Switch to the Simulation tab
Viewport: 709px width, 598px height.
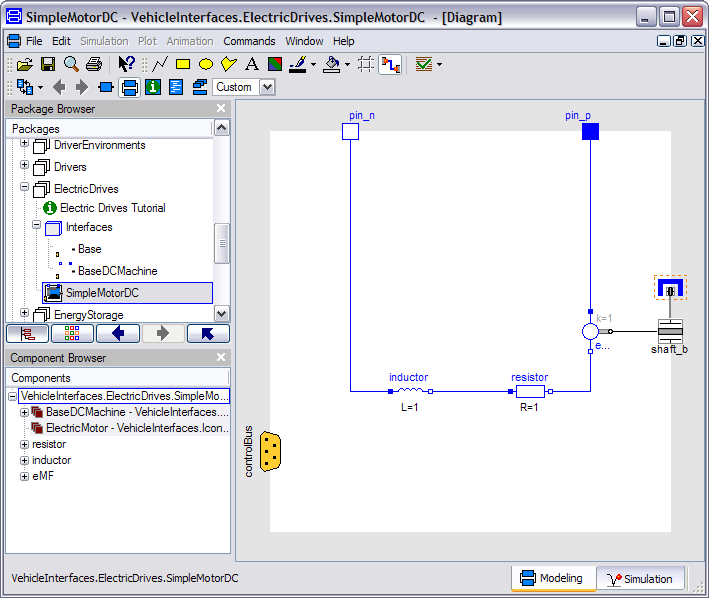(640, 579)
